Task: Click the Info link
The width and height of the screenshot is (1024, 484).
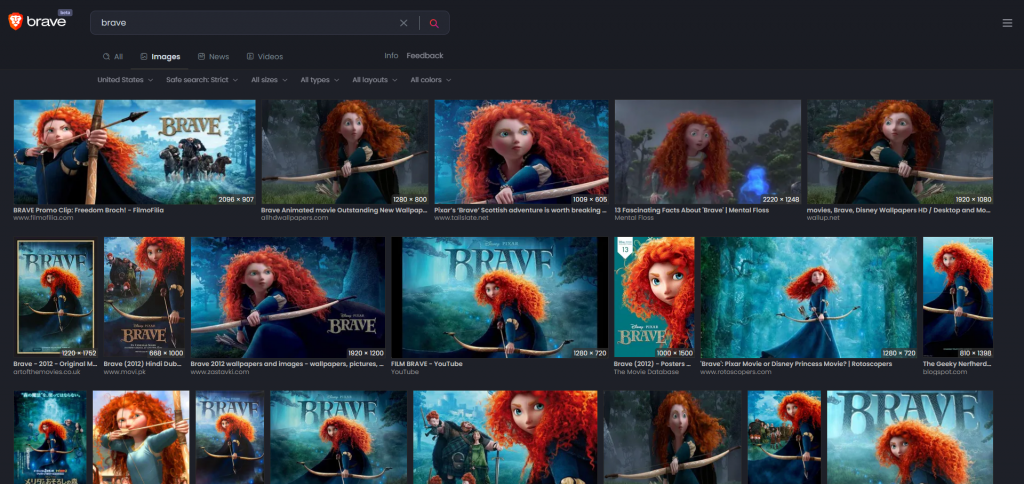Action: point(391,56)
